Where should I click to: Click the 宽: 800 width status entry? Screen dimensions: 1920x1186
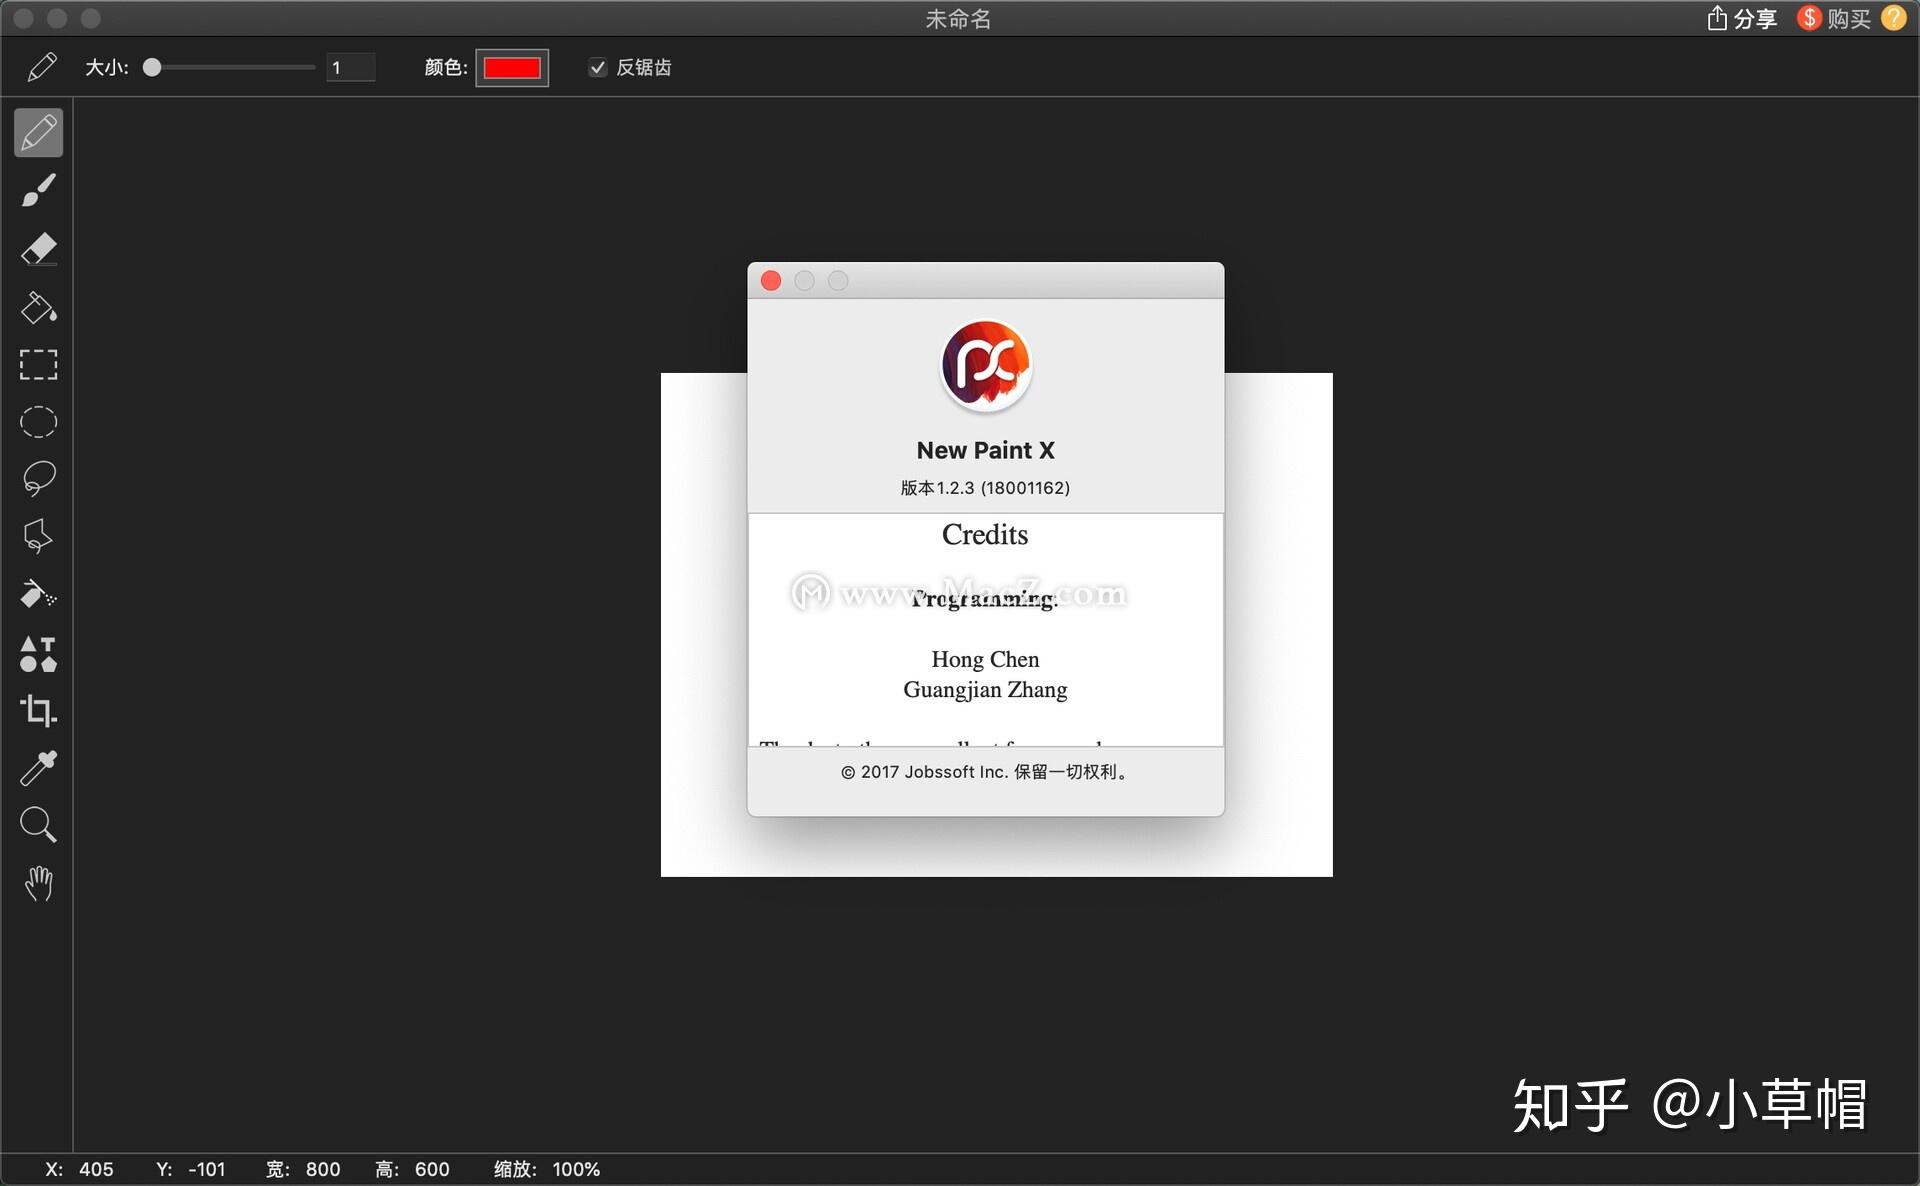click(x=303, y=1169)
